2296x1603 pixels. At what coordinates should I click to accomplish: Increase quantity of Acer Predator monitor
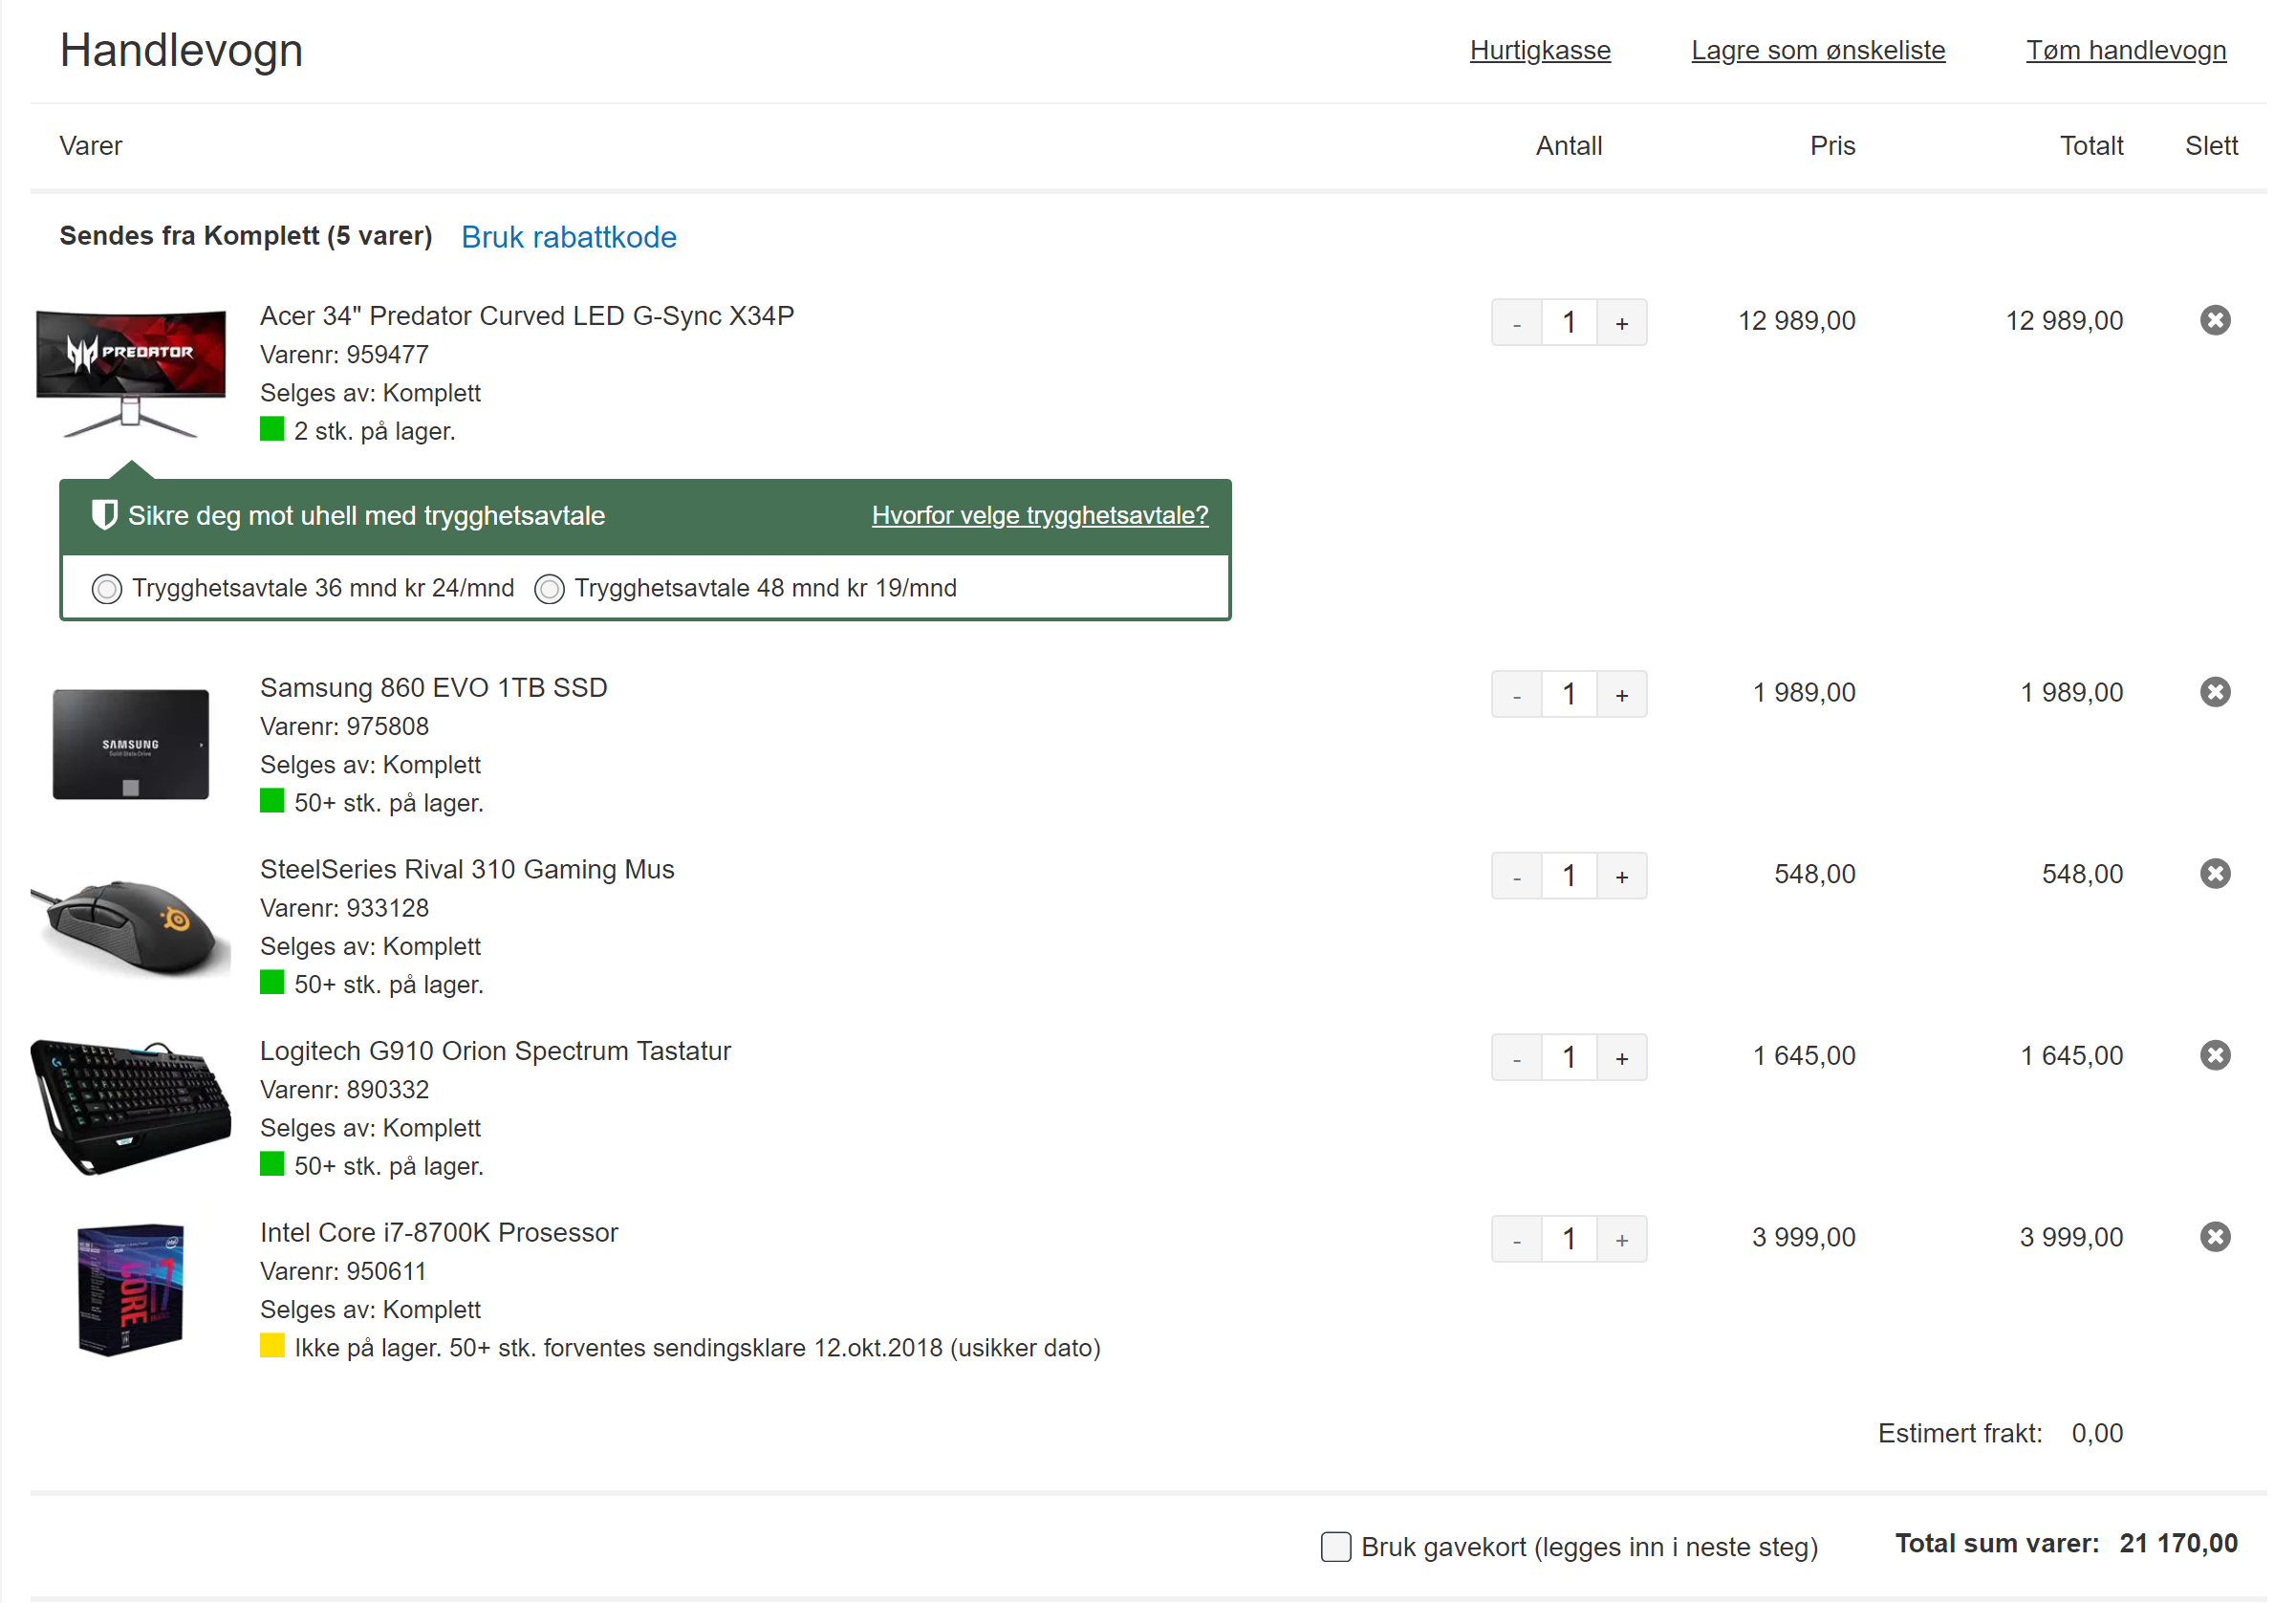point(1622,322)
